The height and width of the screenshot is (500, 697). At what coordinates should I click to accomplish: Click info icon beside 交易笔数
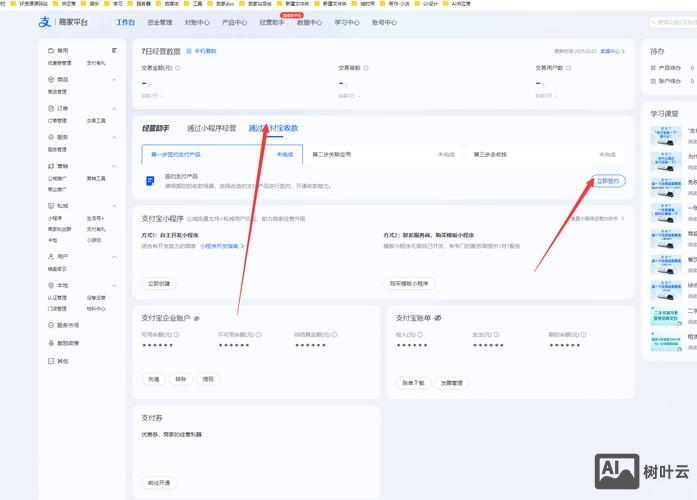(366, 68)
